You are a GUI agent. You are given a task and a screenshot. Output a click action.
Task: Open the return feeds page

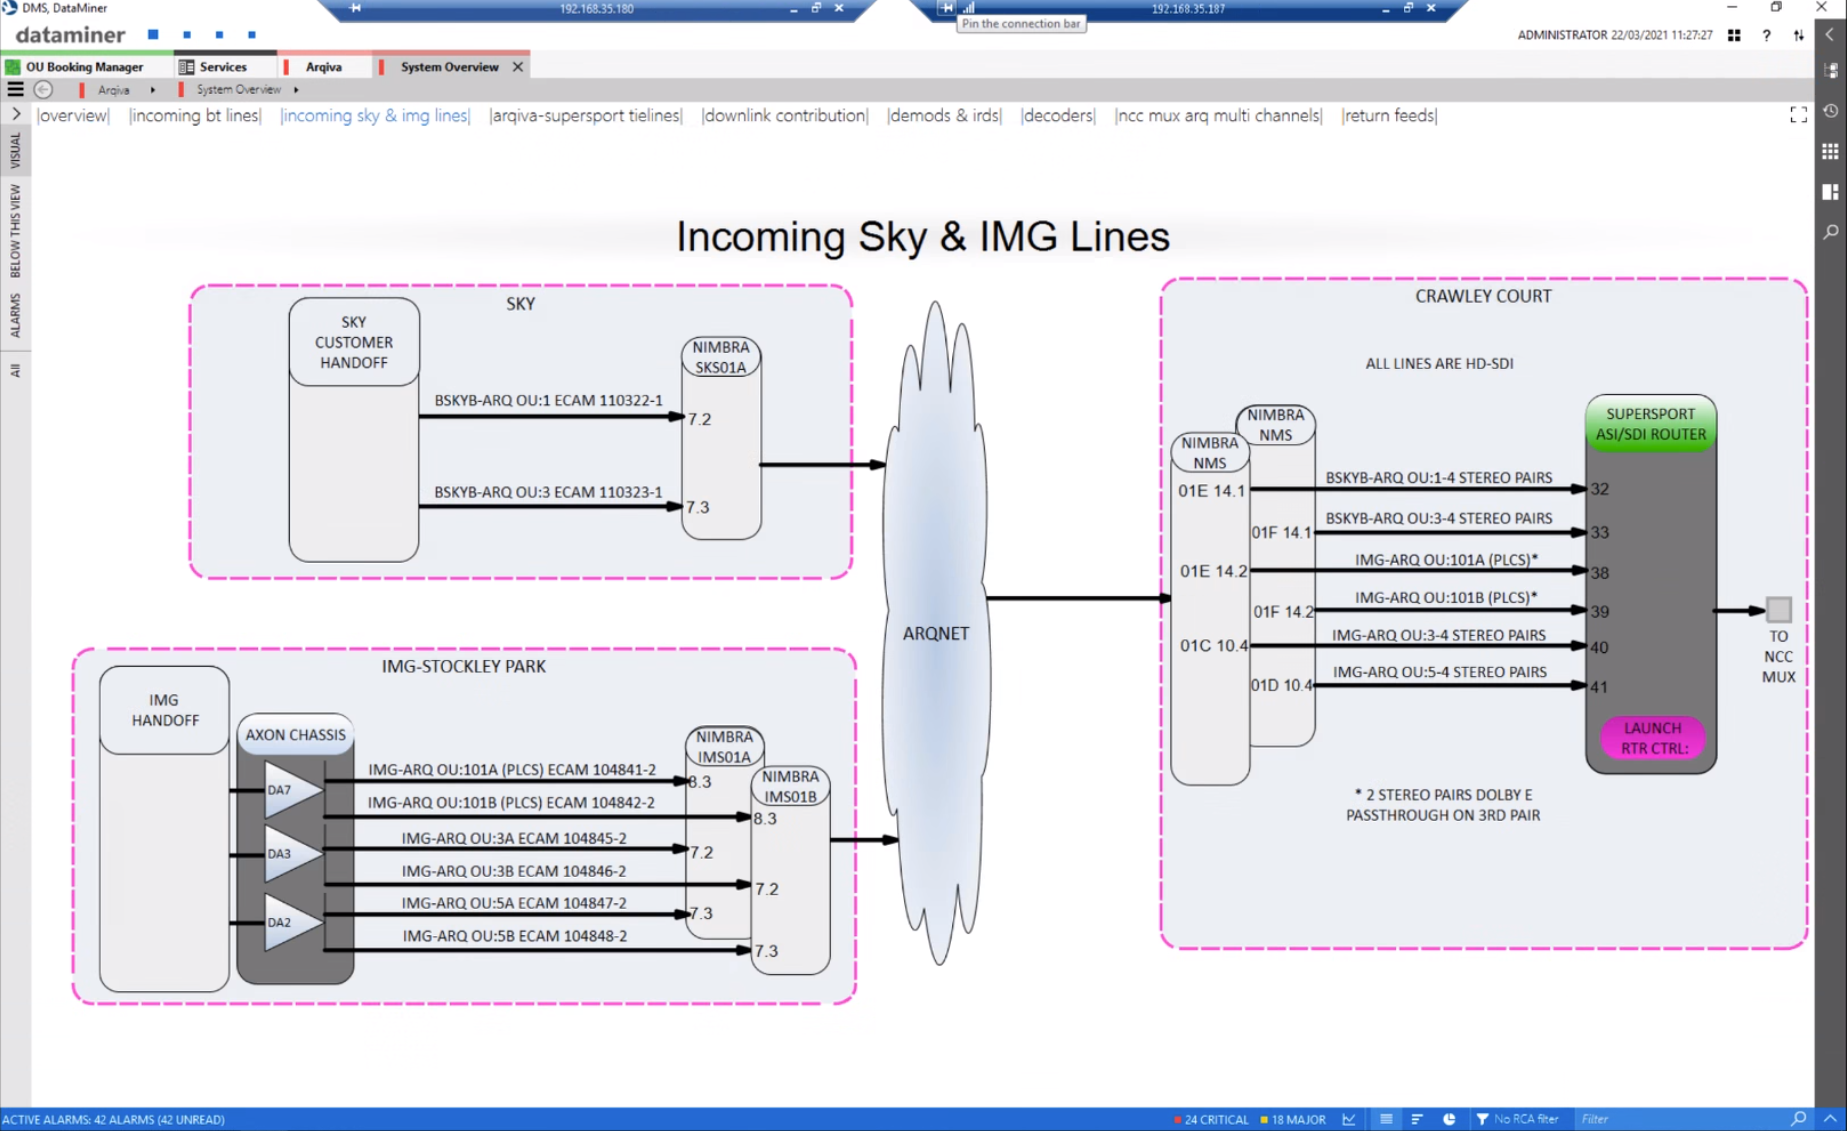(x=1389, y=115)
